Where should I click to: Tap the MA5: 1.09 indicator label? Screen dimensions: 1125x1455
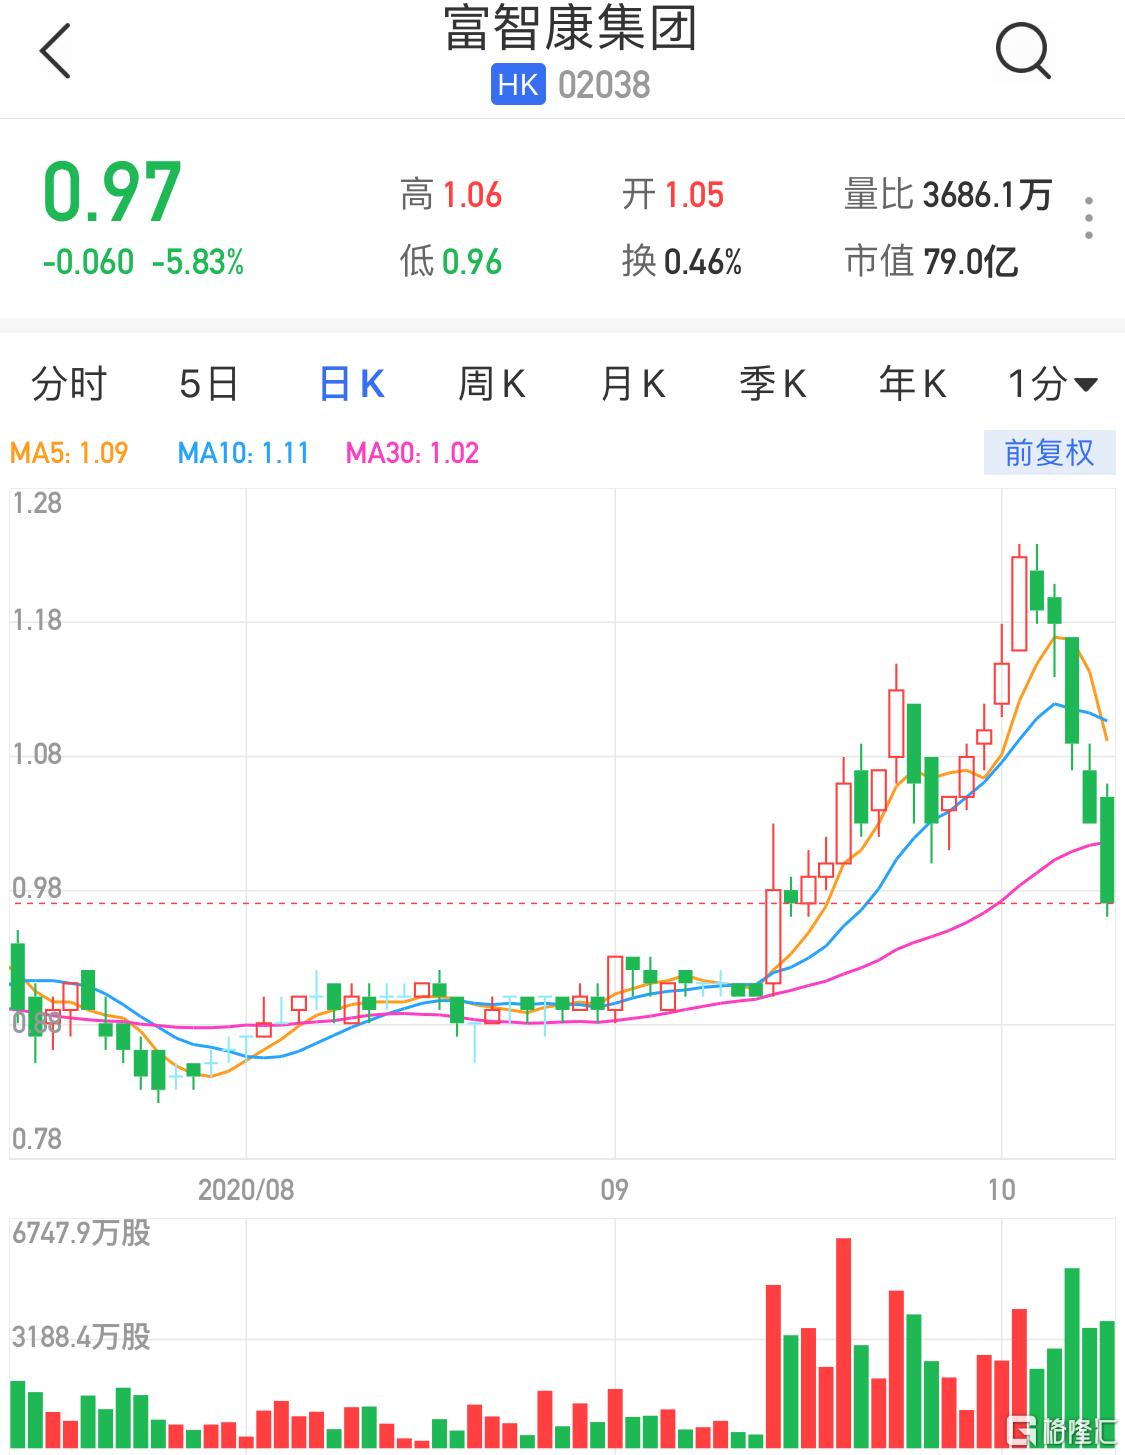point(69,453)
